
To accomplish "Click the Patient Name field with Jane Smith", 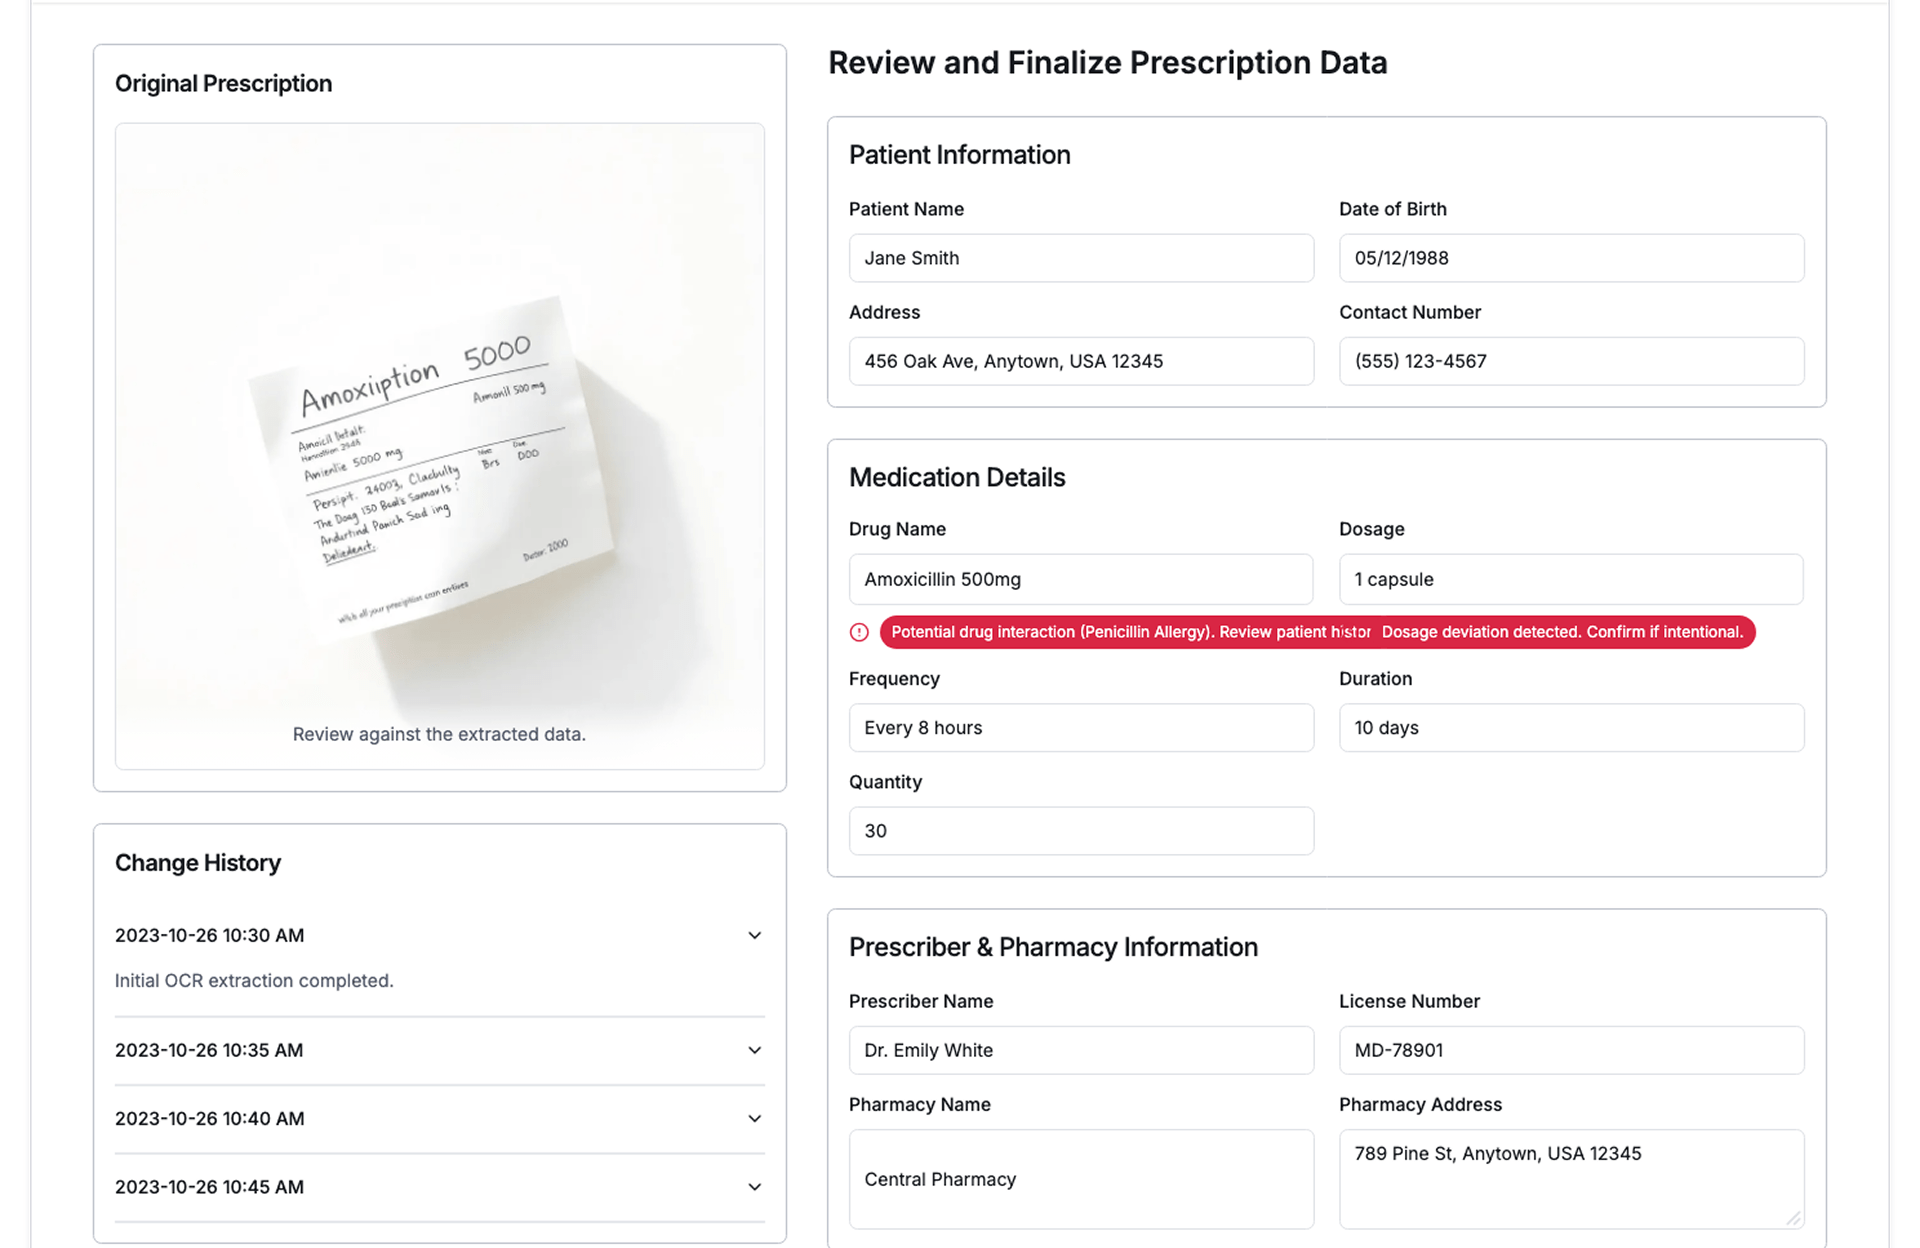I will coord(1080,258).
